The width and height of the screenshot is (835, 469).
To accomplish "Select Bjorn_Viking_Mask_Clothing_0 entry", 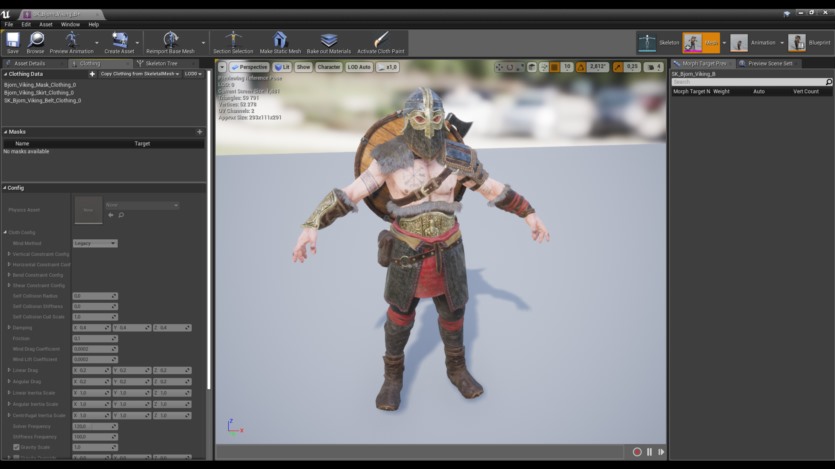I will point(40,85).
